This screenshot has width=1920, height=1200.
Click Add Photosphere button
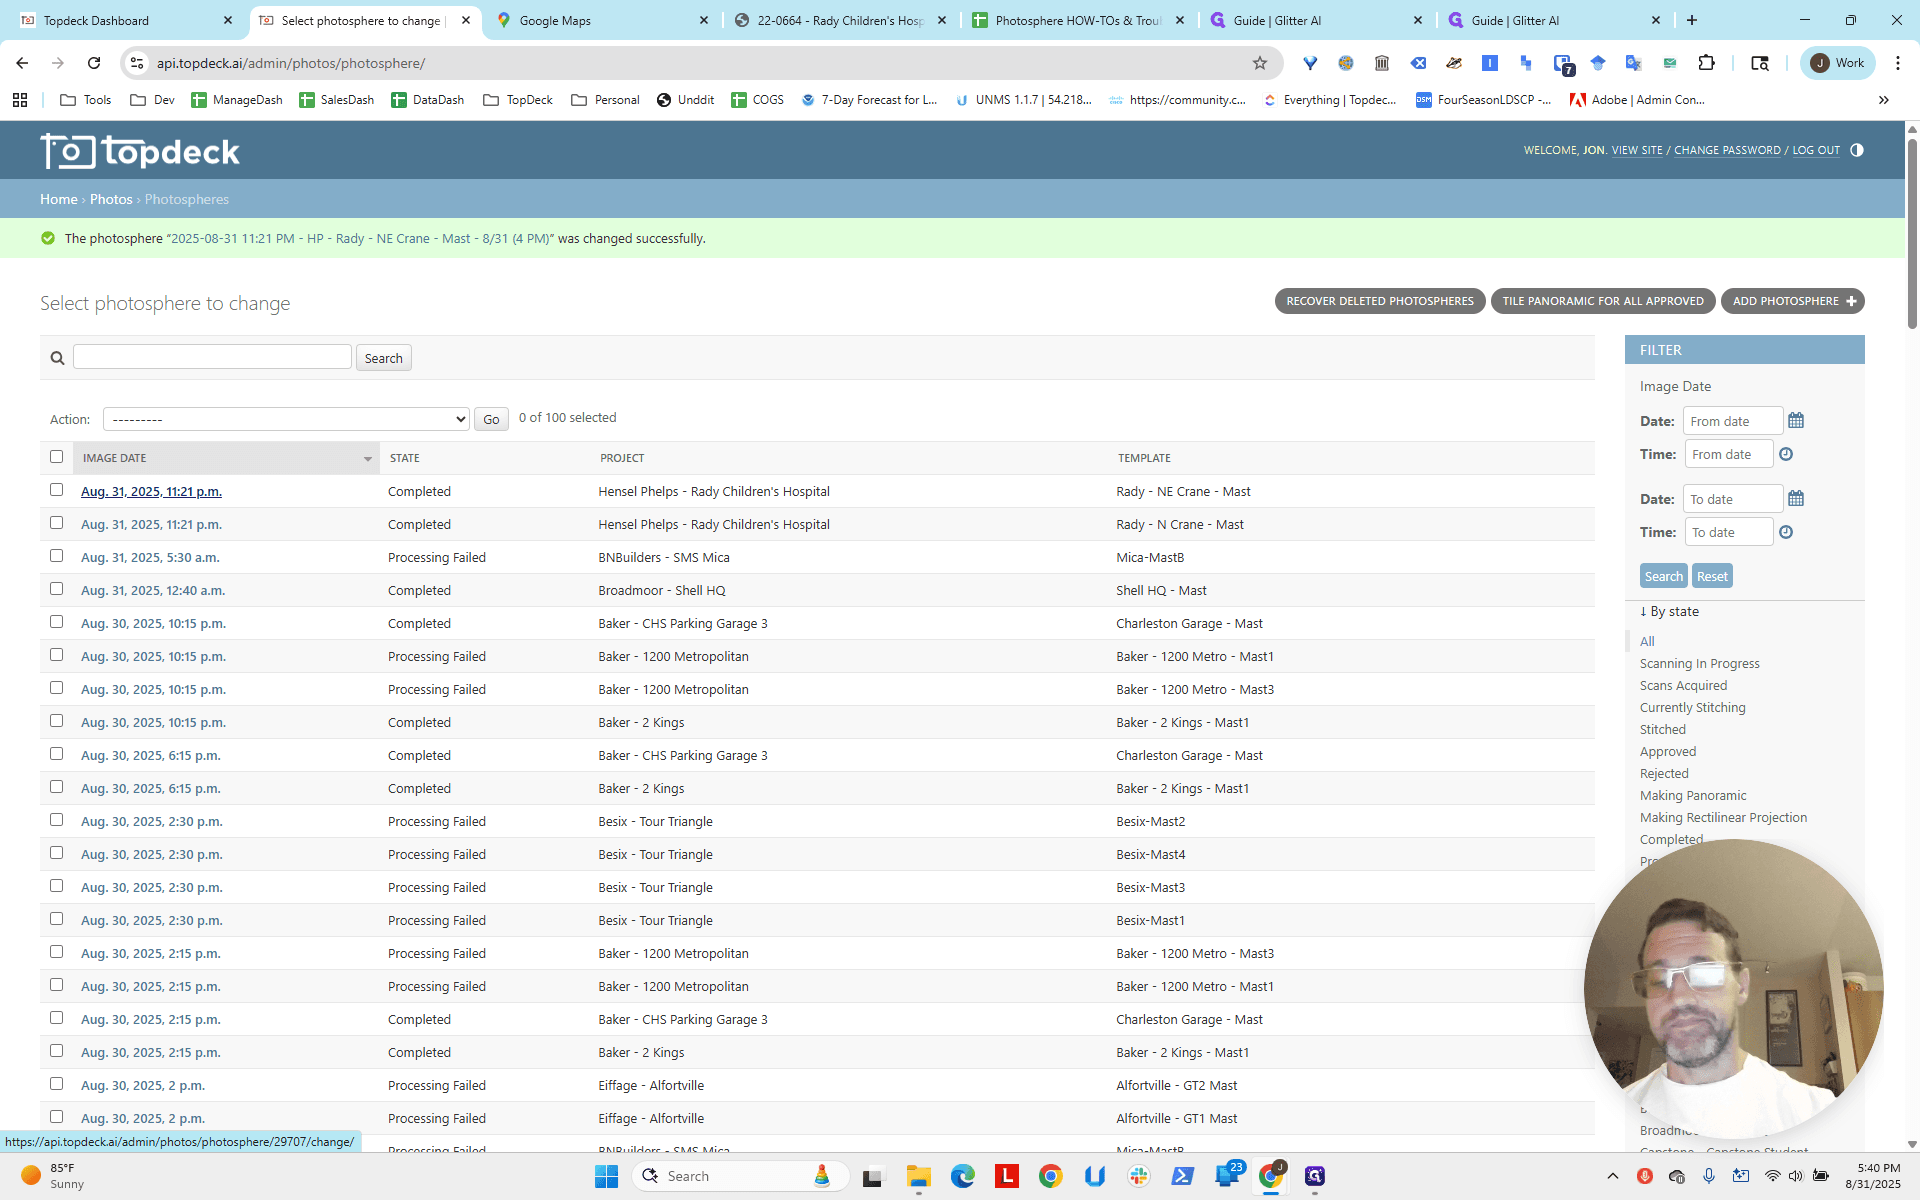[x=1793, y=301]
